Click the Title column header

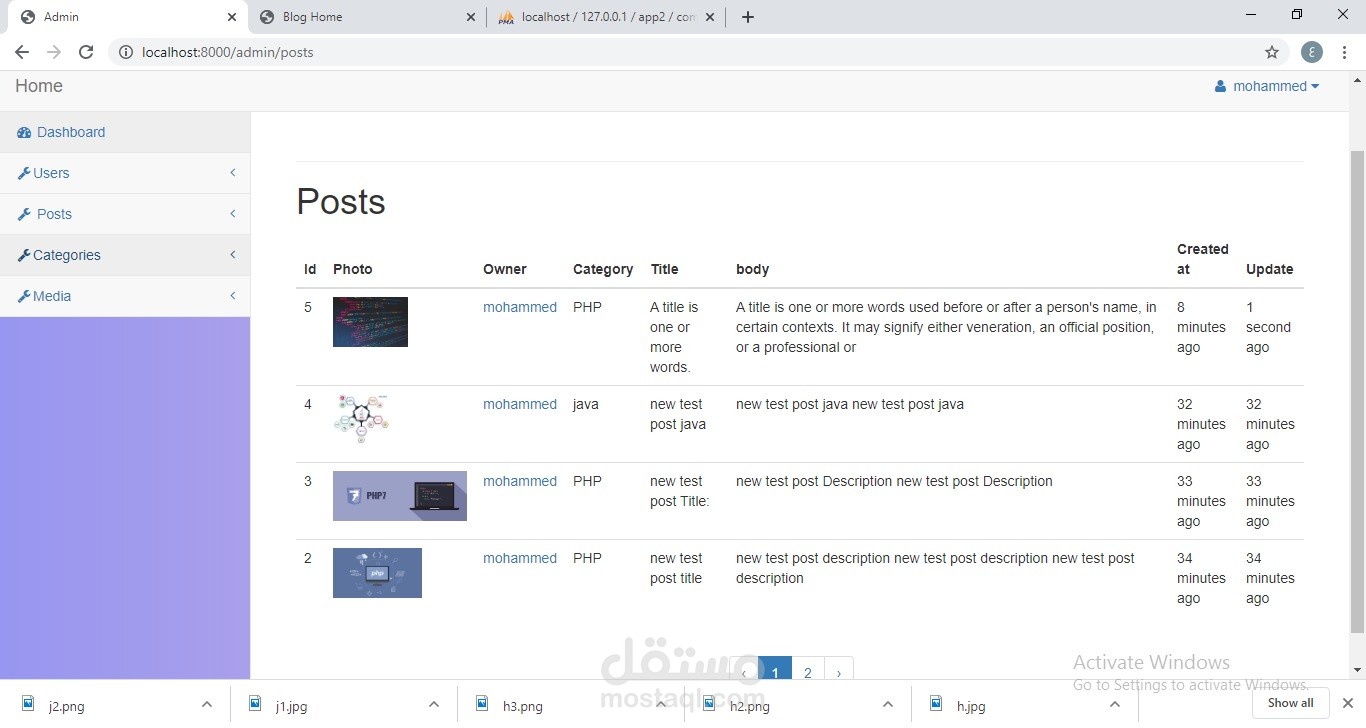[x=664, y=269]
